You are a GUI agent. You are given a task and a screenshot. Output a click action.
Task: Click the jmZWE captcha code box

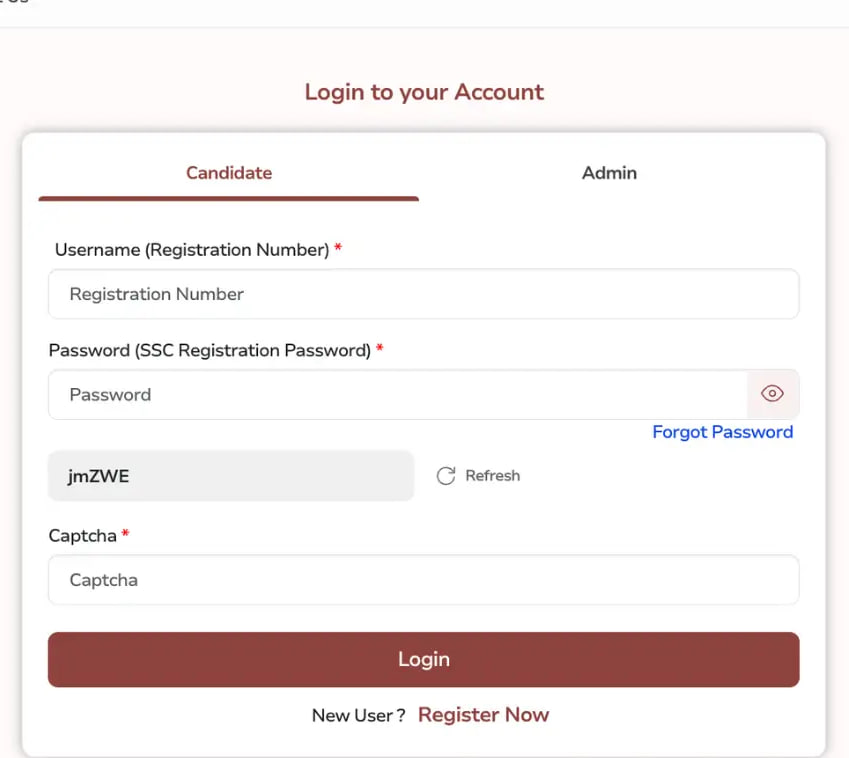click(230, 476)
